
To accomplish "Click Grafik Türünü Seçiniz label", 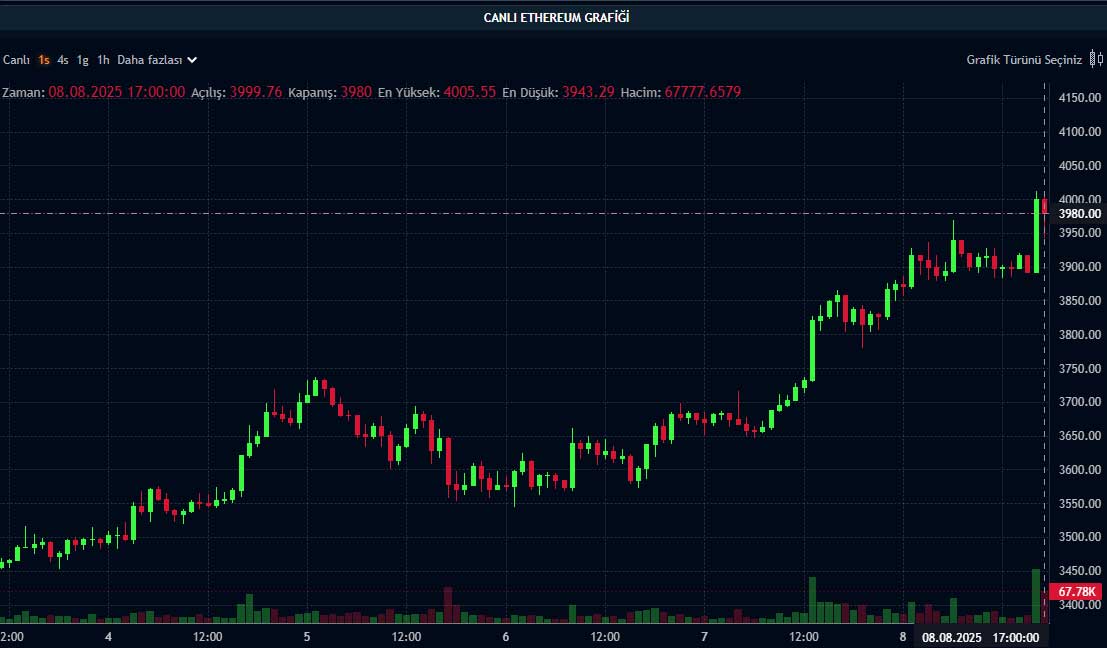I will tap(1024, 60).
